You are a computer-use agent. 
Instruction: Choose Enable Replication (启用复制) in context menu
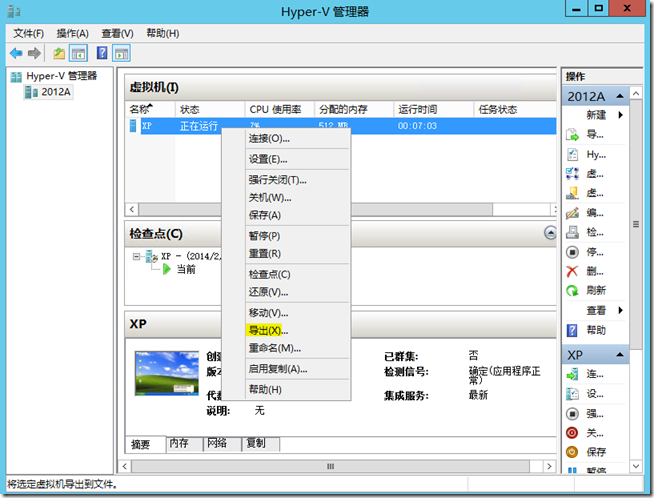pyautogui.click(x=286, y=369)
